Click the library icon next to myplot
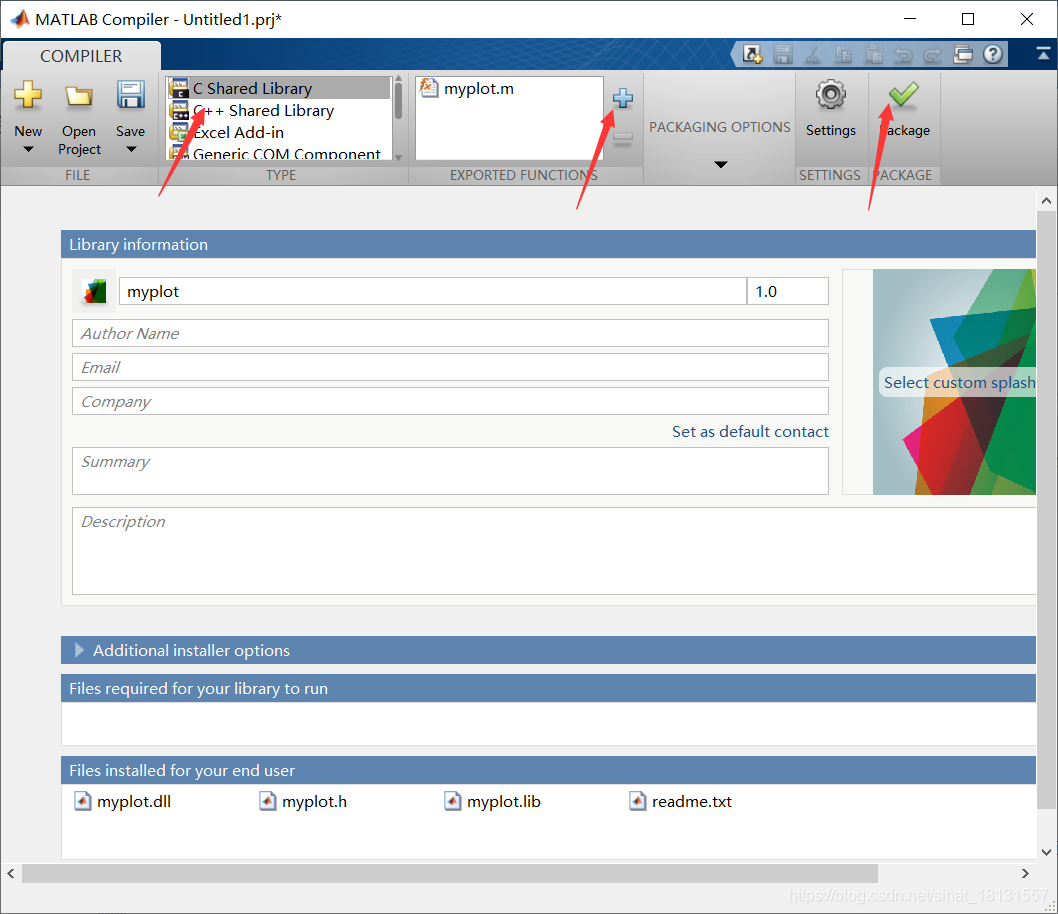The image size is (1058, 914). pyautogui.click(x=94, y=291)
